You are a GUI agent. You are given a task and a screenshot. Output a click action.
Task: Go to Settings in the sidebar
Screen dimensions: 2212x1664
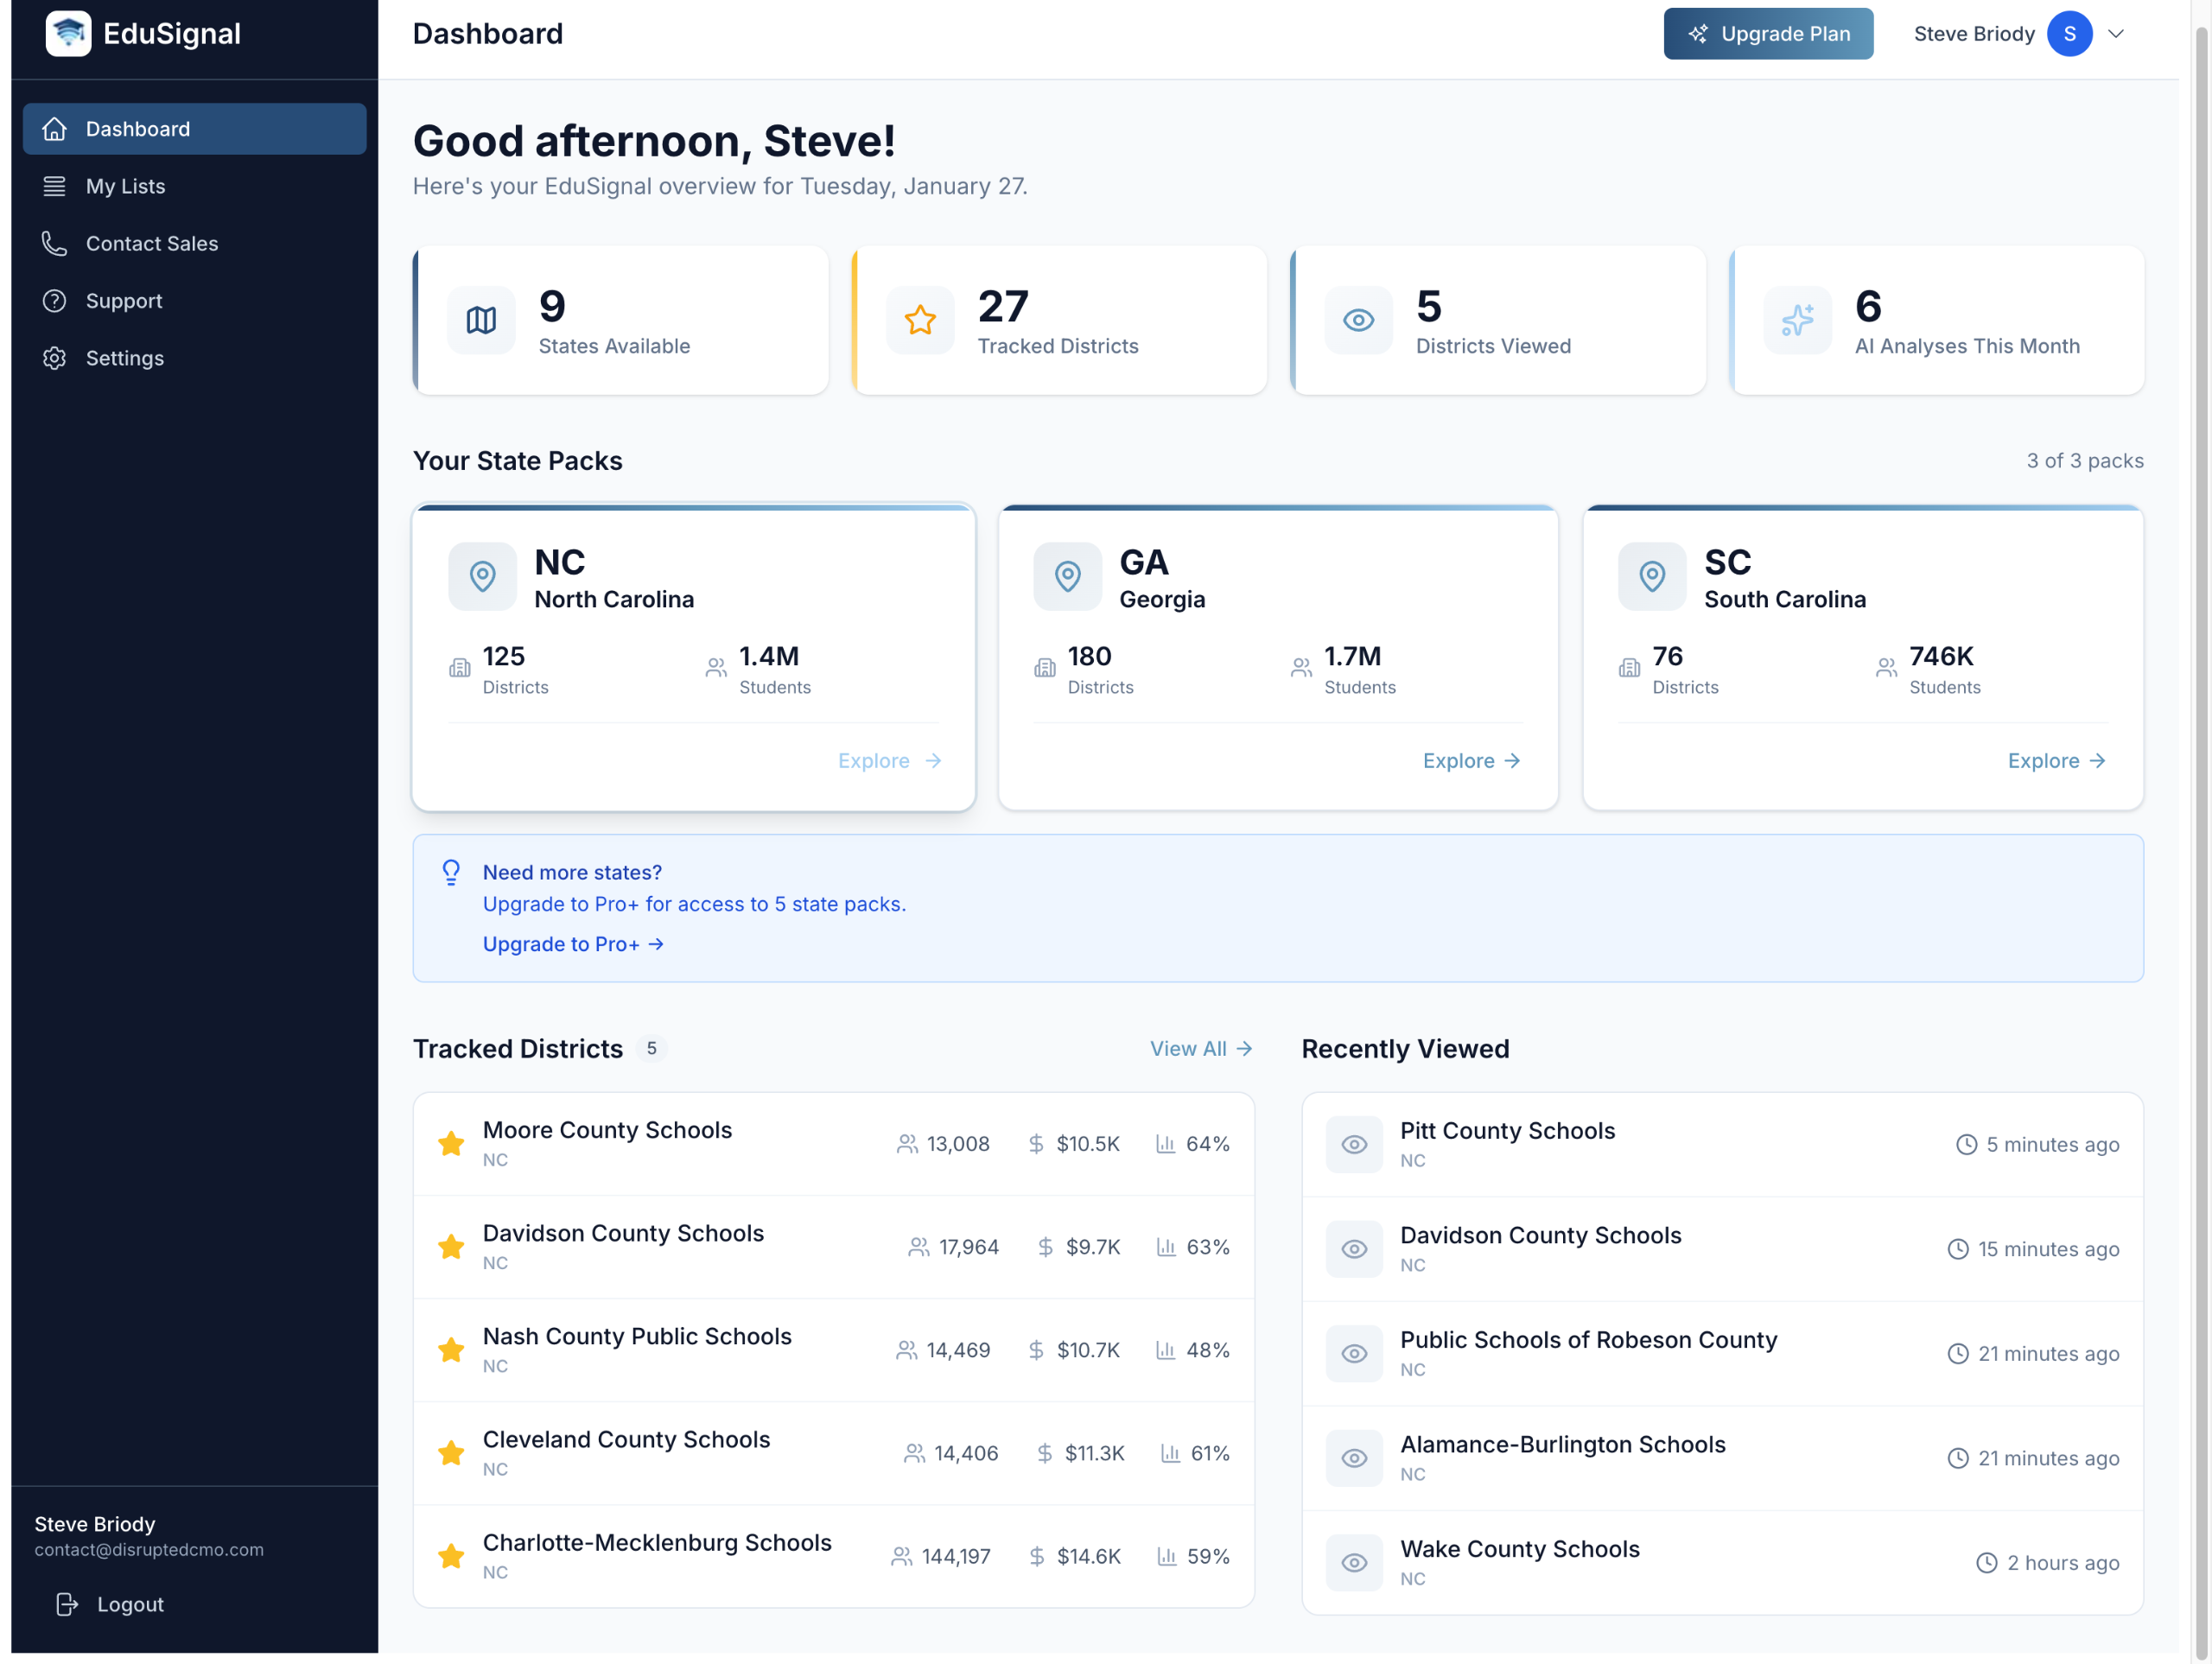coord(124,358)
